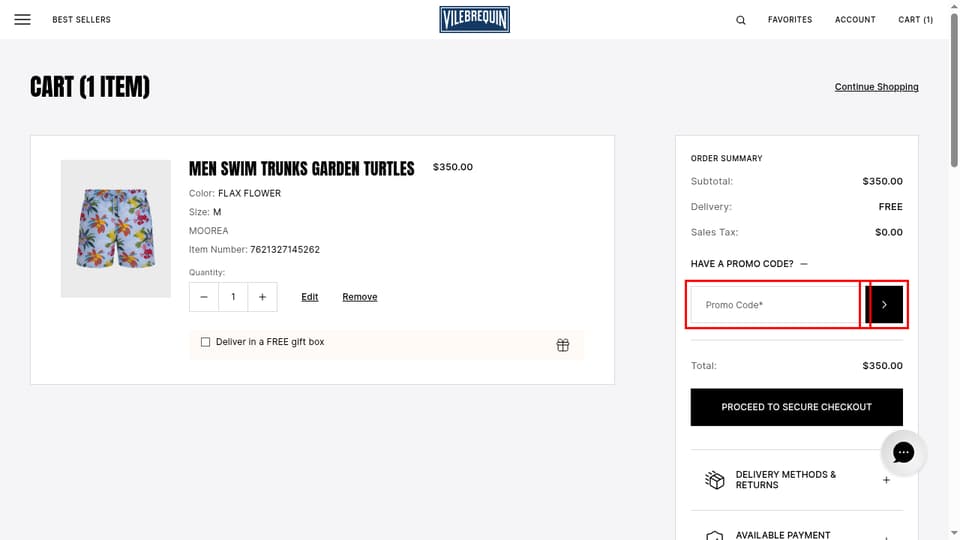This screenshot has height=540, width=960.
Task: Open the chat bubble widget
Action: (x=903, y=452)
